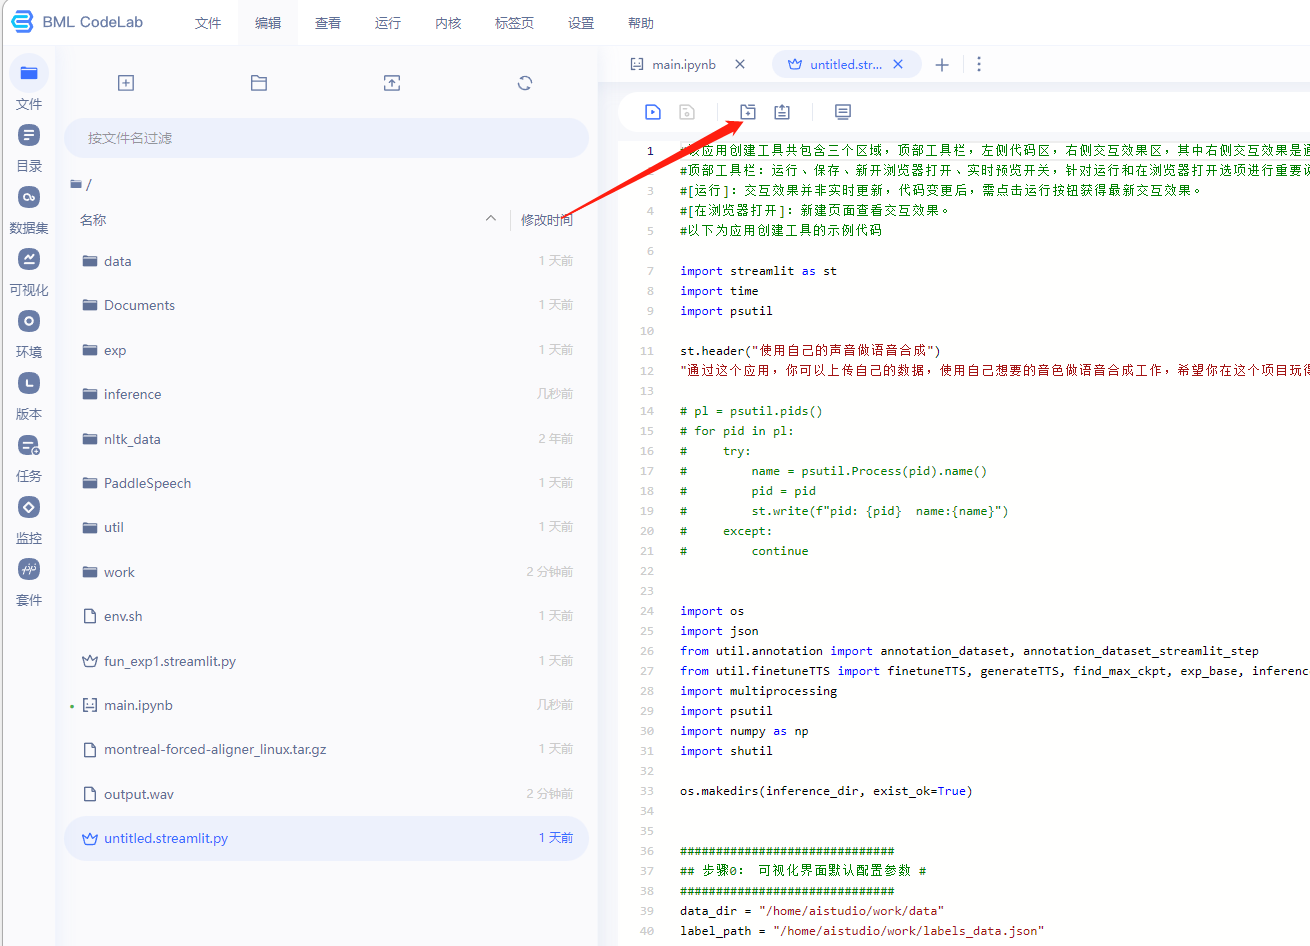Select the nltk_data folder
This screenshot has width=1310, height=946.
click(326, 439)
